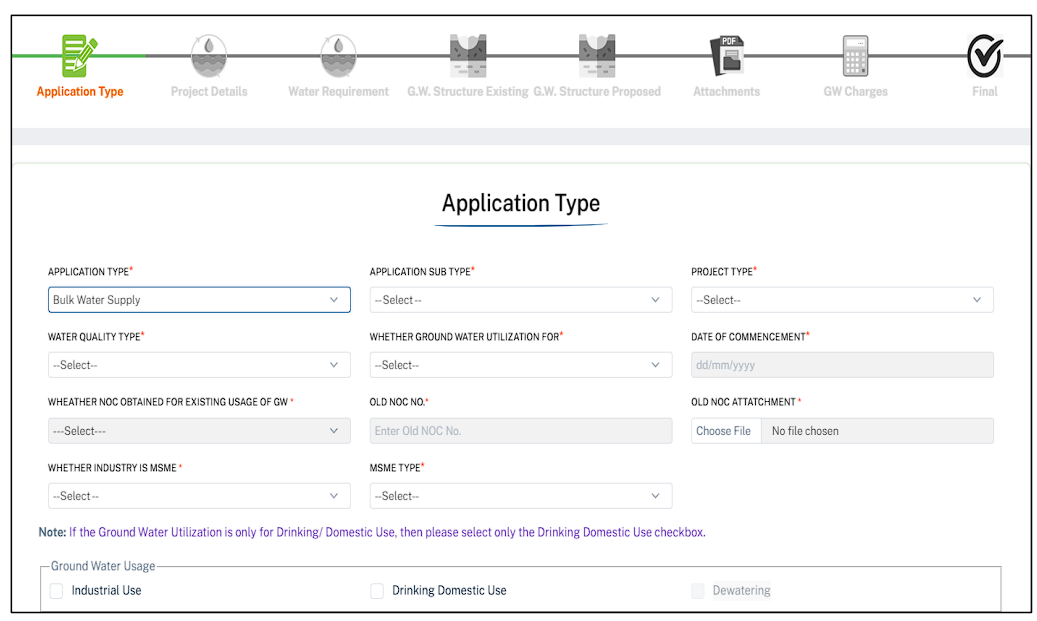
Task: Click the GW Charges calculator icon
Action: pyautogui.click(x=855, y=55)
